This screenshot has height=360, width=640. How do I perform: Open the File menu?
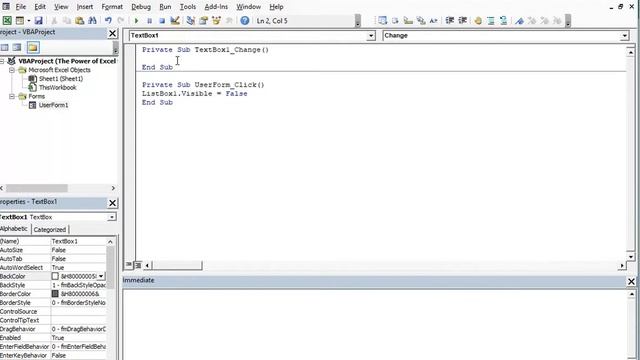tap(21, 7)
